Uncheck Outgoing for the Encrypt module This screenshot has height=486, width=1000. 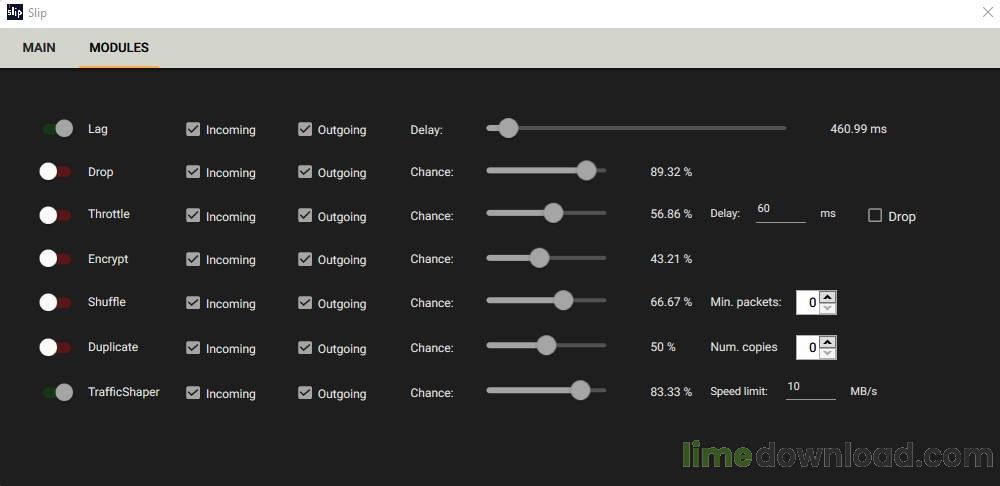(x=305, y=259)
